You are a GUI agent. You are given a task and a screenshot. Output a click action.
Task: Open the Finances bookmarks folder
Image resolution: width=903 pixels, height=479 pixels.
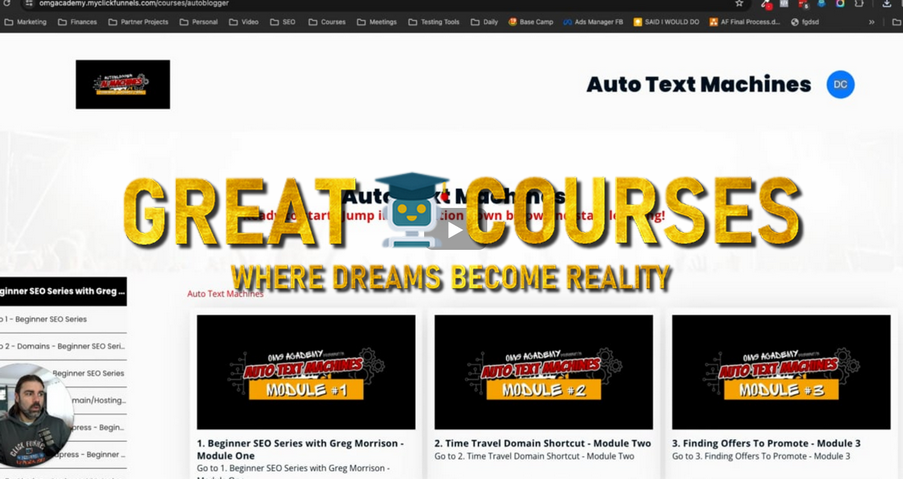click(77, 22)
